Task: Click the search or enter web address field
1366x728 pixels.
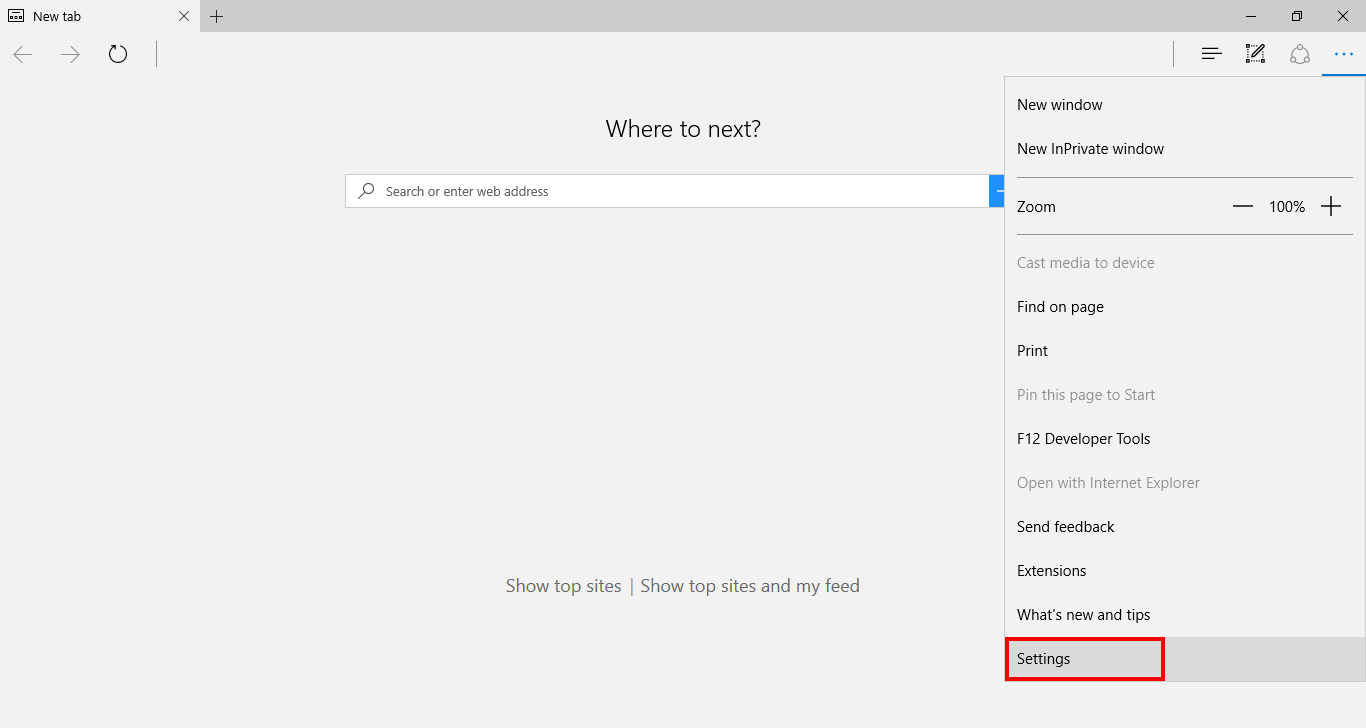Action: [667, 191]
